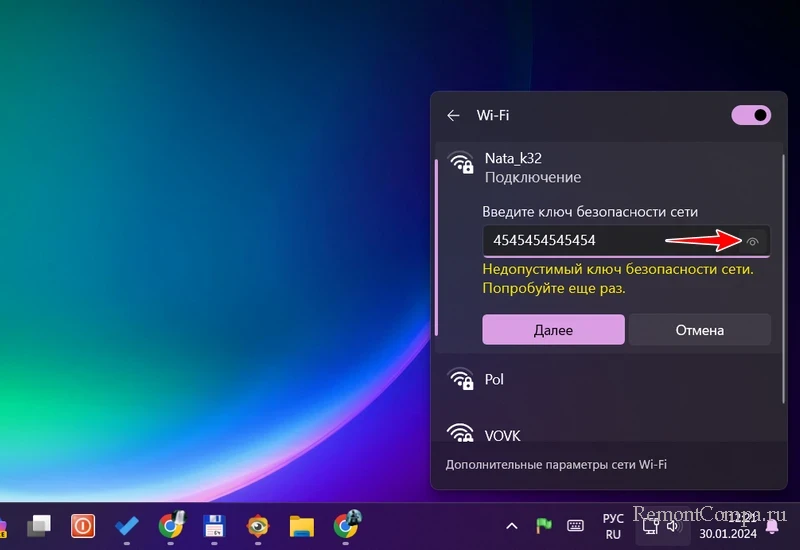
Task: Click the Nata_k32 network Wi-Fi icon
Action: pos(461,163)
